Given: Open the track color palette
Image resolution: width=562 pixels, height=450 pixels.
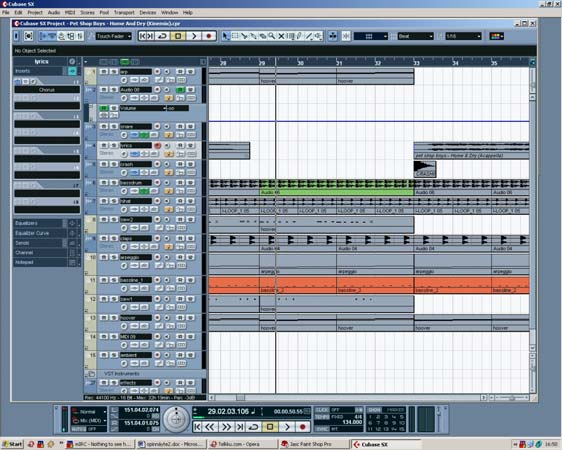Looking at the screenshot, I should point(497,36).
